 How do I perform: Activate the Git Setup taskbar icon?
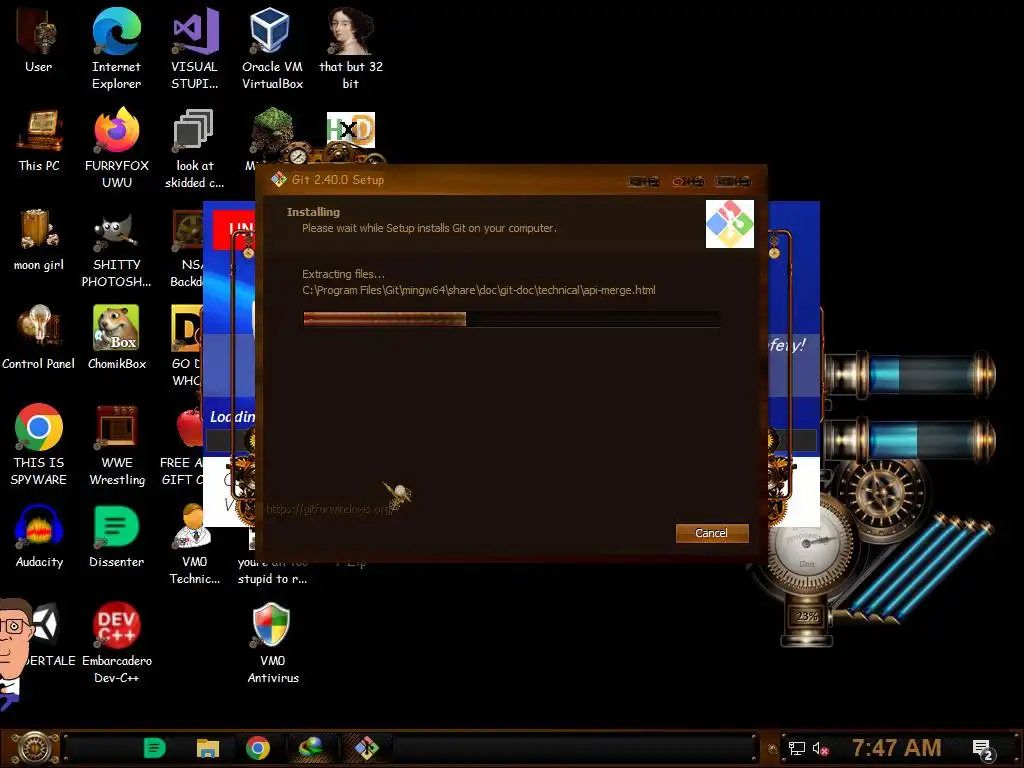pos(366,748)
